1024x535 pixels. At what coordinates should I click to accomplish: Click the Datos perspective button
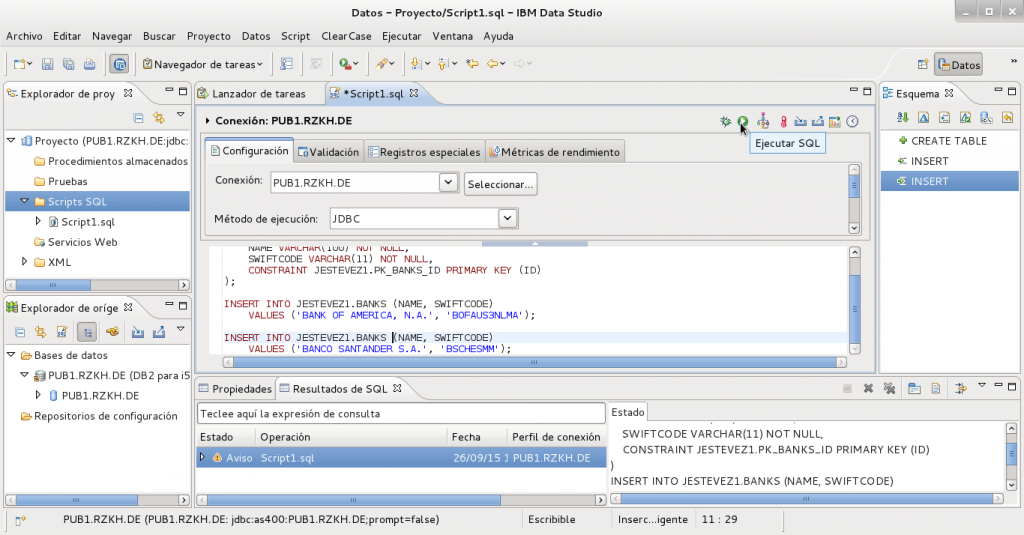(x=959, y=65)
